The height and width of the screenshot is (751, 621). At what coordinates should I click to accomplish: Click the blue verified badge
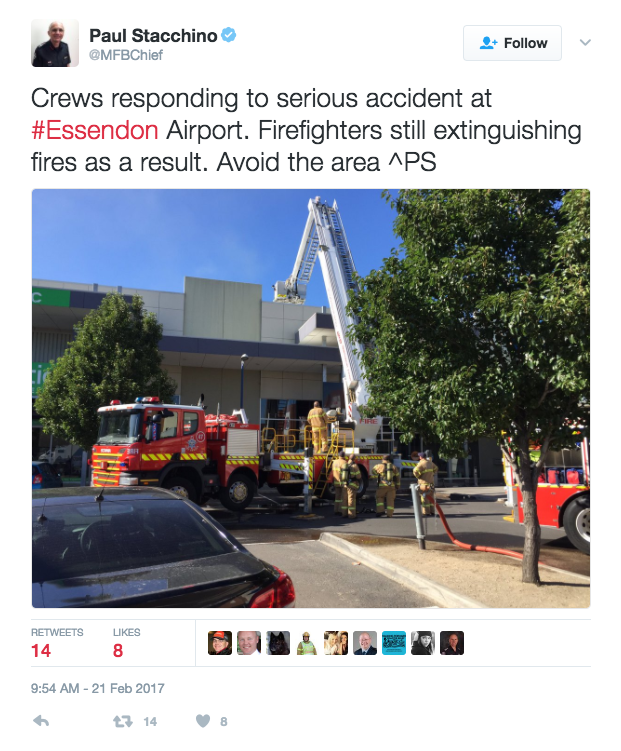point(229,35)
